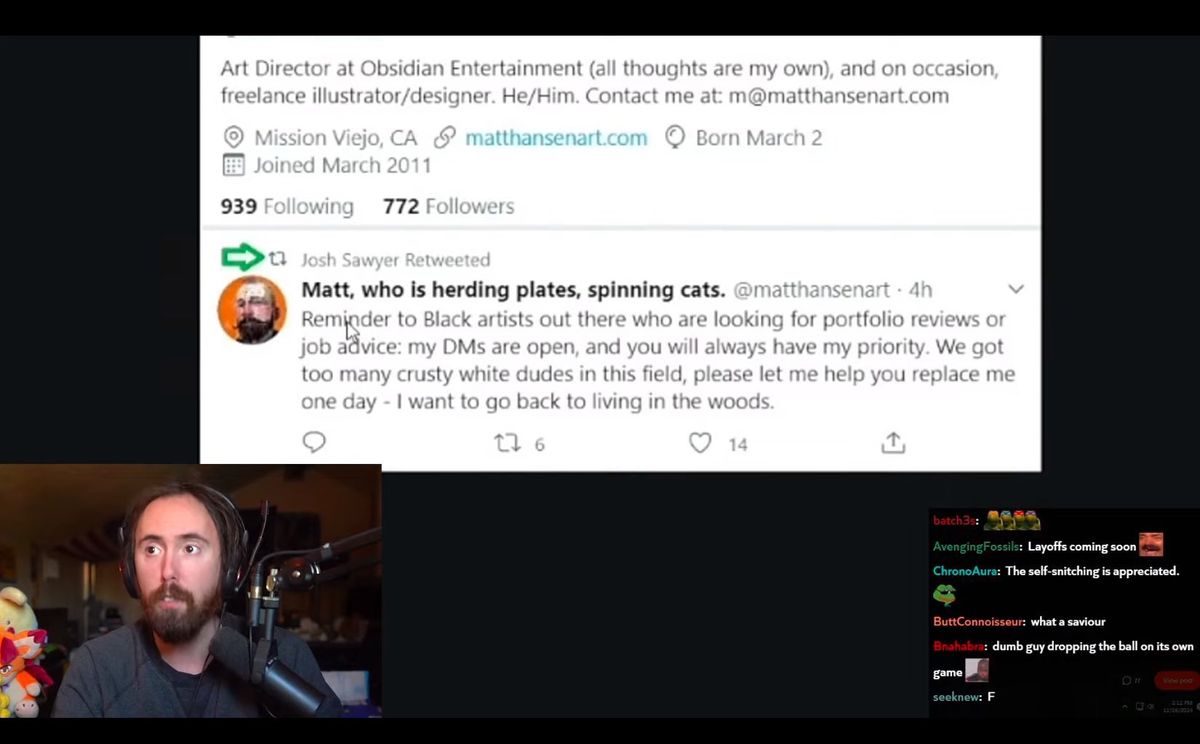Click the "Josh Sawyer Retweeted" label
The image size is (1200, 744).
(x=395, y=260)
